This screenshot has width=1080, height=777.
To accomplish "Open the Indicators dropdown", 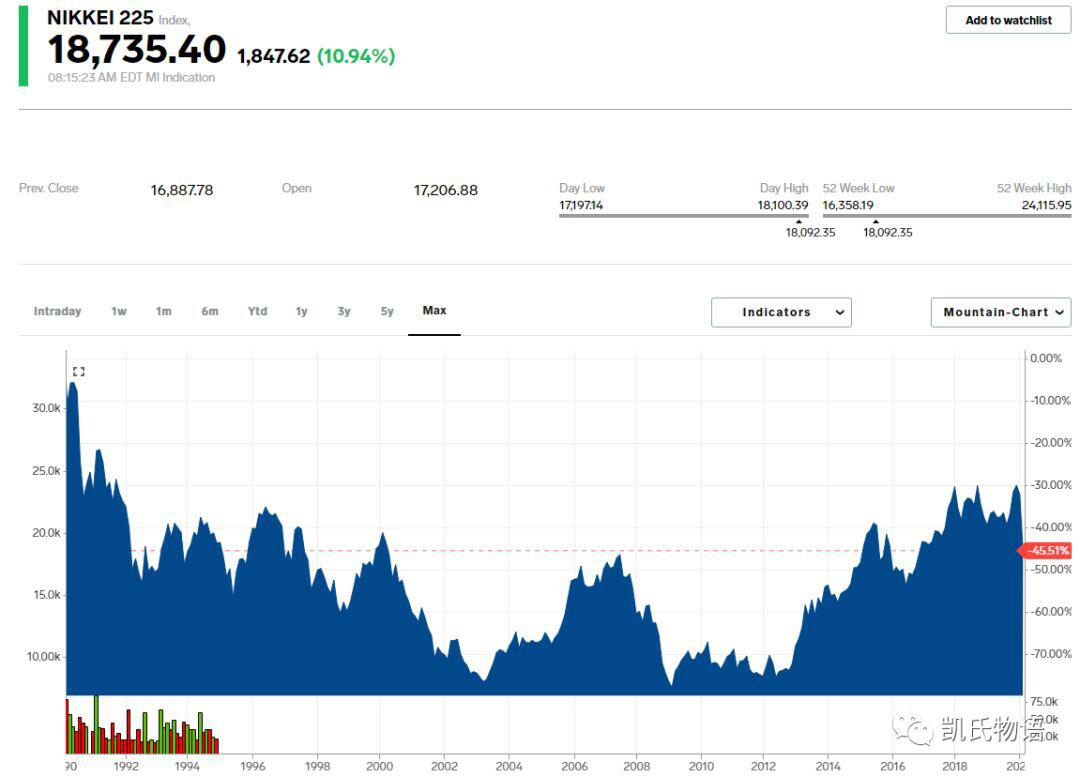I will coord(781,312).
